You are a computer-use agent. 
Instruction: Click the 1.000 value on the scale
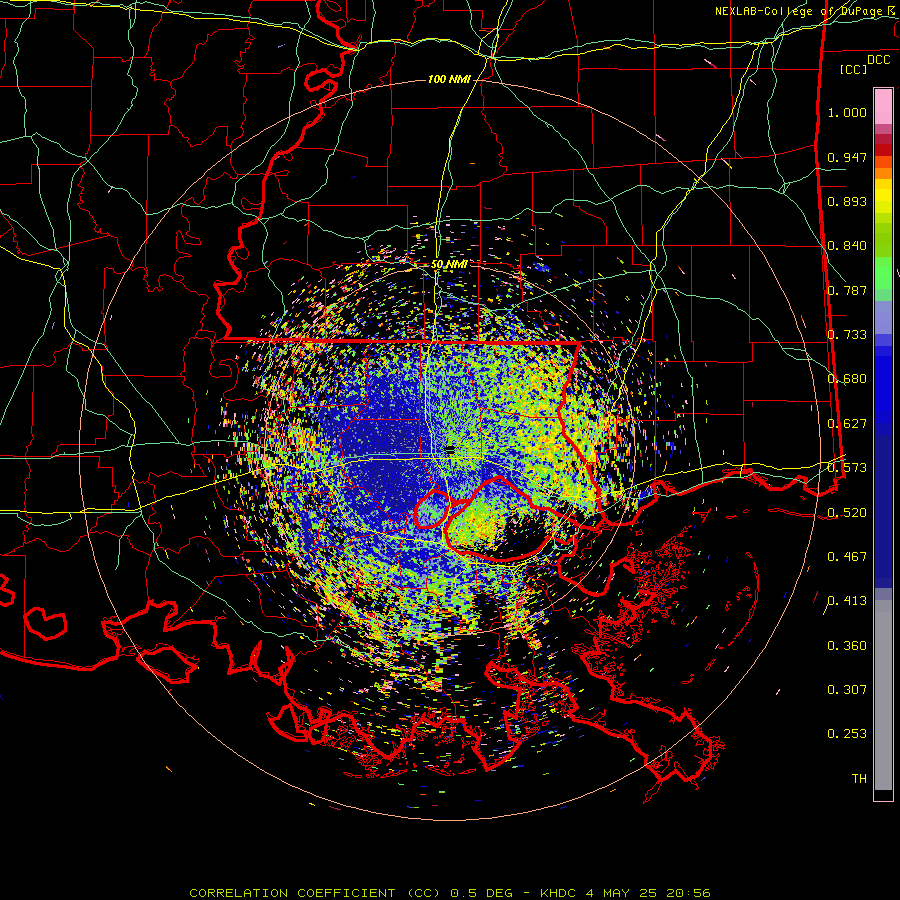point(847,112)
